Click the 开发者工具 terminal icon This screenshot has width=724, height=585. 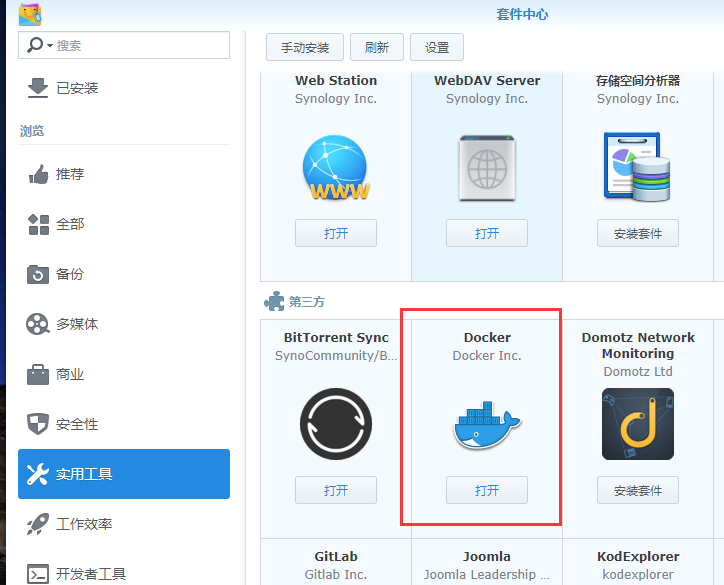coord(38,574)
